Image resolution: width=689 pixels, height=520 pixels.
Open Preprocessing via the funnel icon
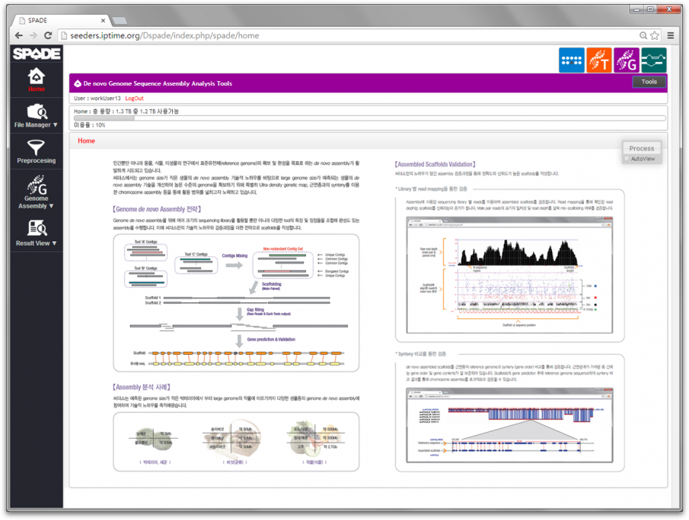click(x=36, y=147)
